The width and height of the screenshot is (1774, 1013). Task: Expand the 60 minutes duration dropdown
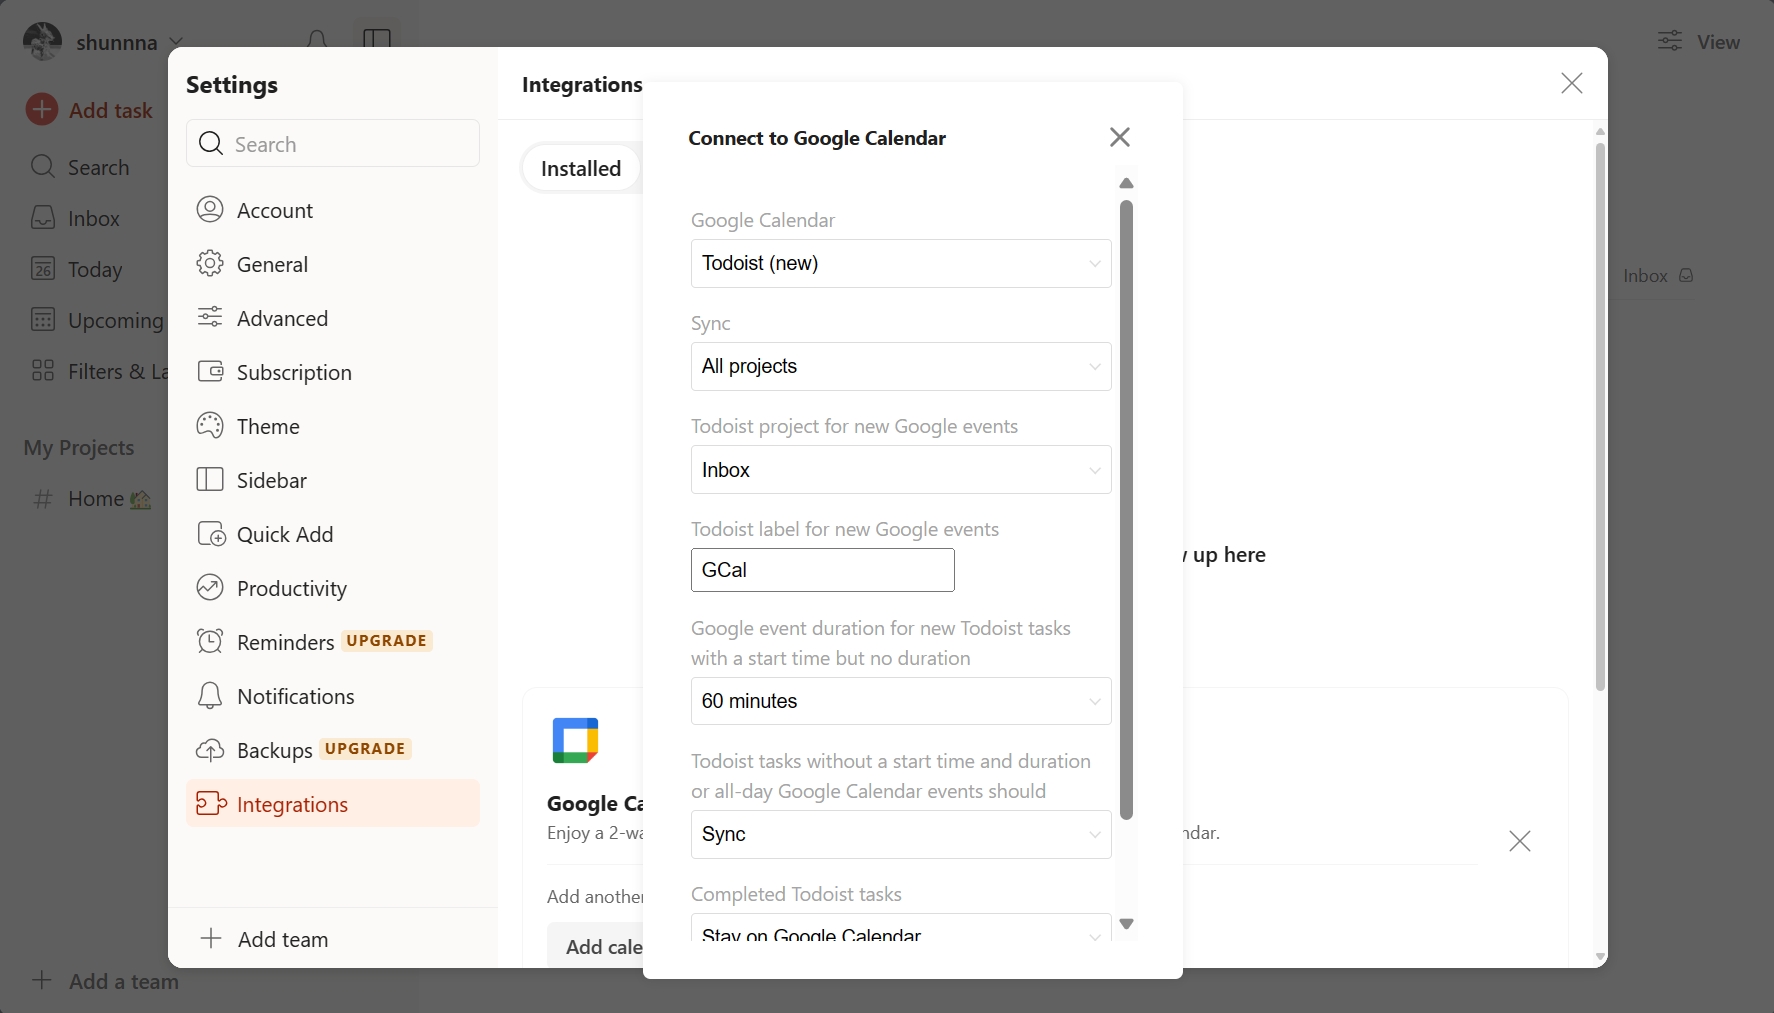coord(901,701)
